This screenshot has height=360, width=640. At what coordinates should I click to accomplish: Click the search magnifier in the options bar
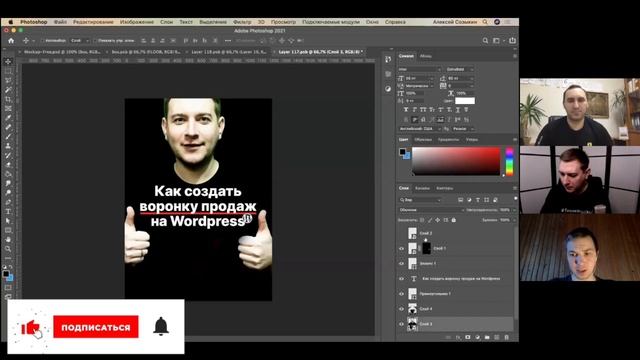click(x=485, y=40)
